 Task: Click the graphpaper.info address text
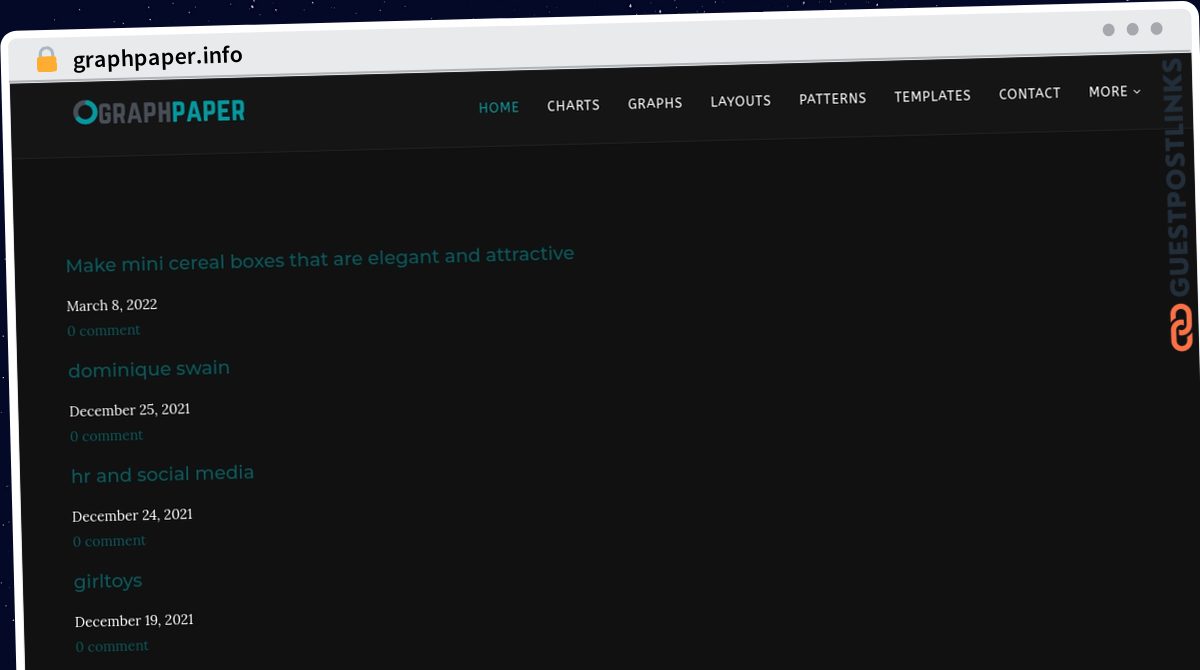pos(158,57)
